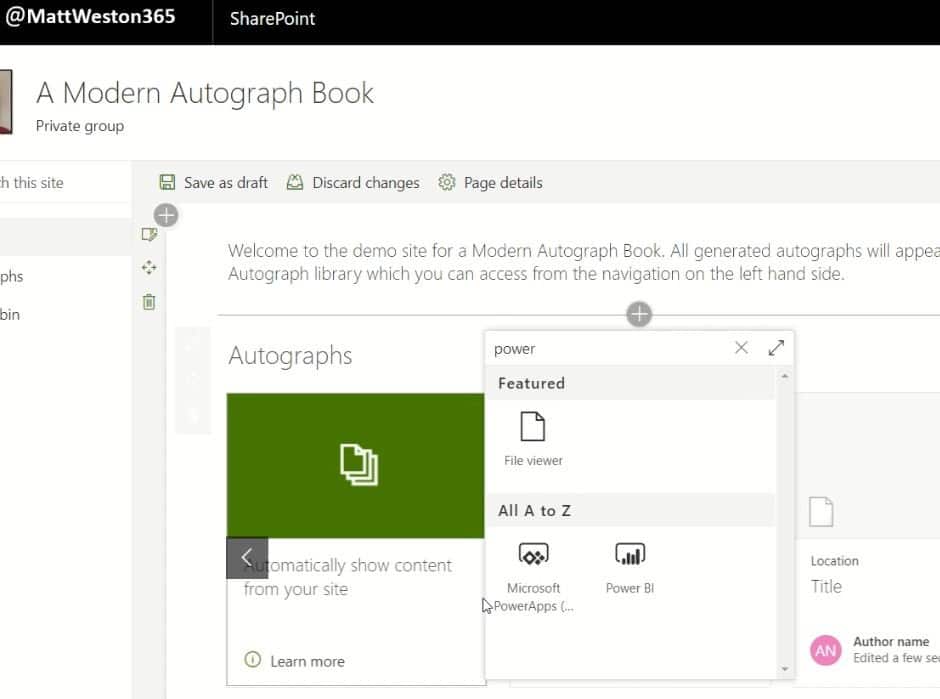
Task: Discard changes to the page
Action: pyautogui.click(x=353, y=182)
